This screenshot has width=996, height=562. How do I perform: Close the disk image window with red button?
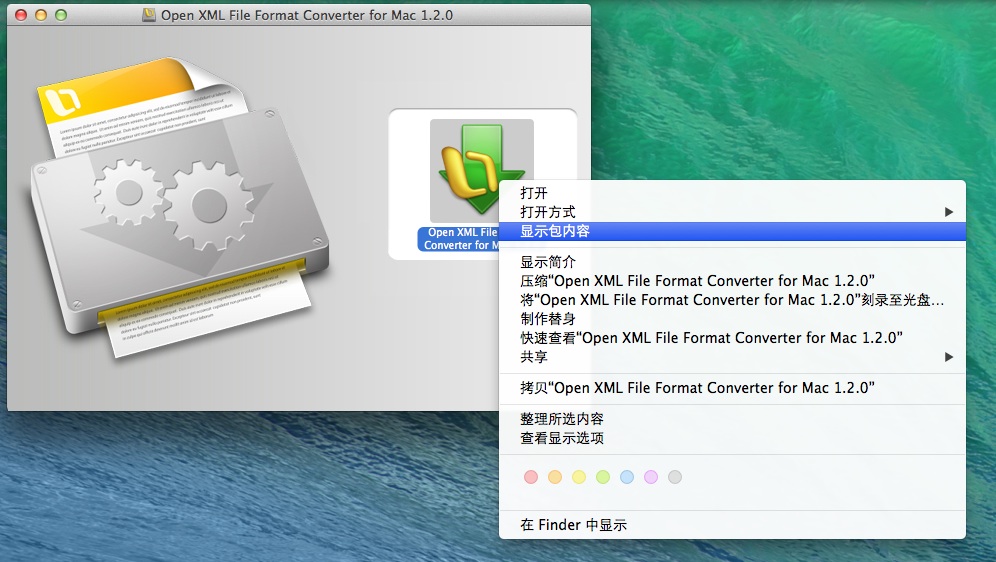[x=21, y=15]
